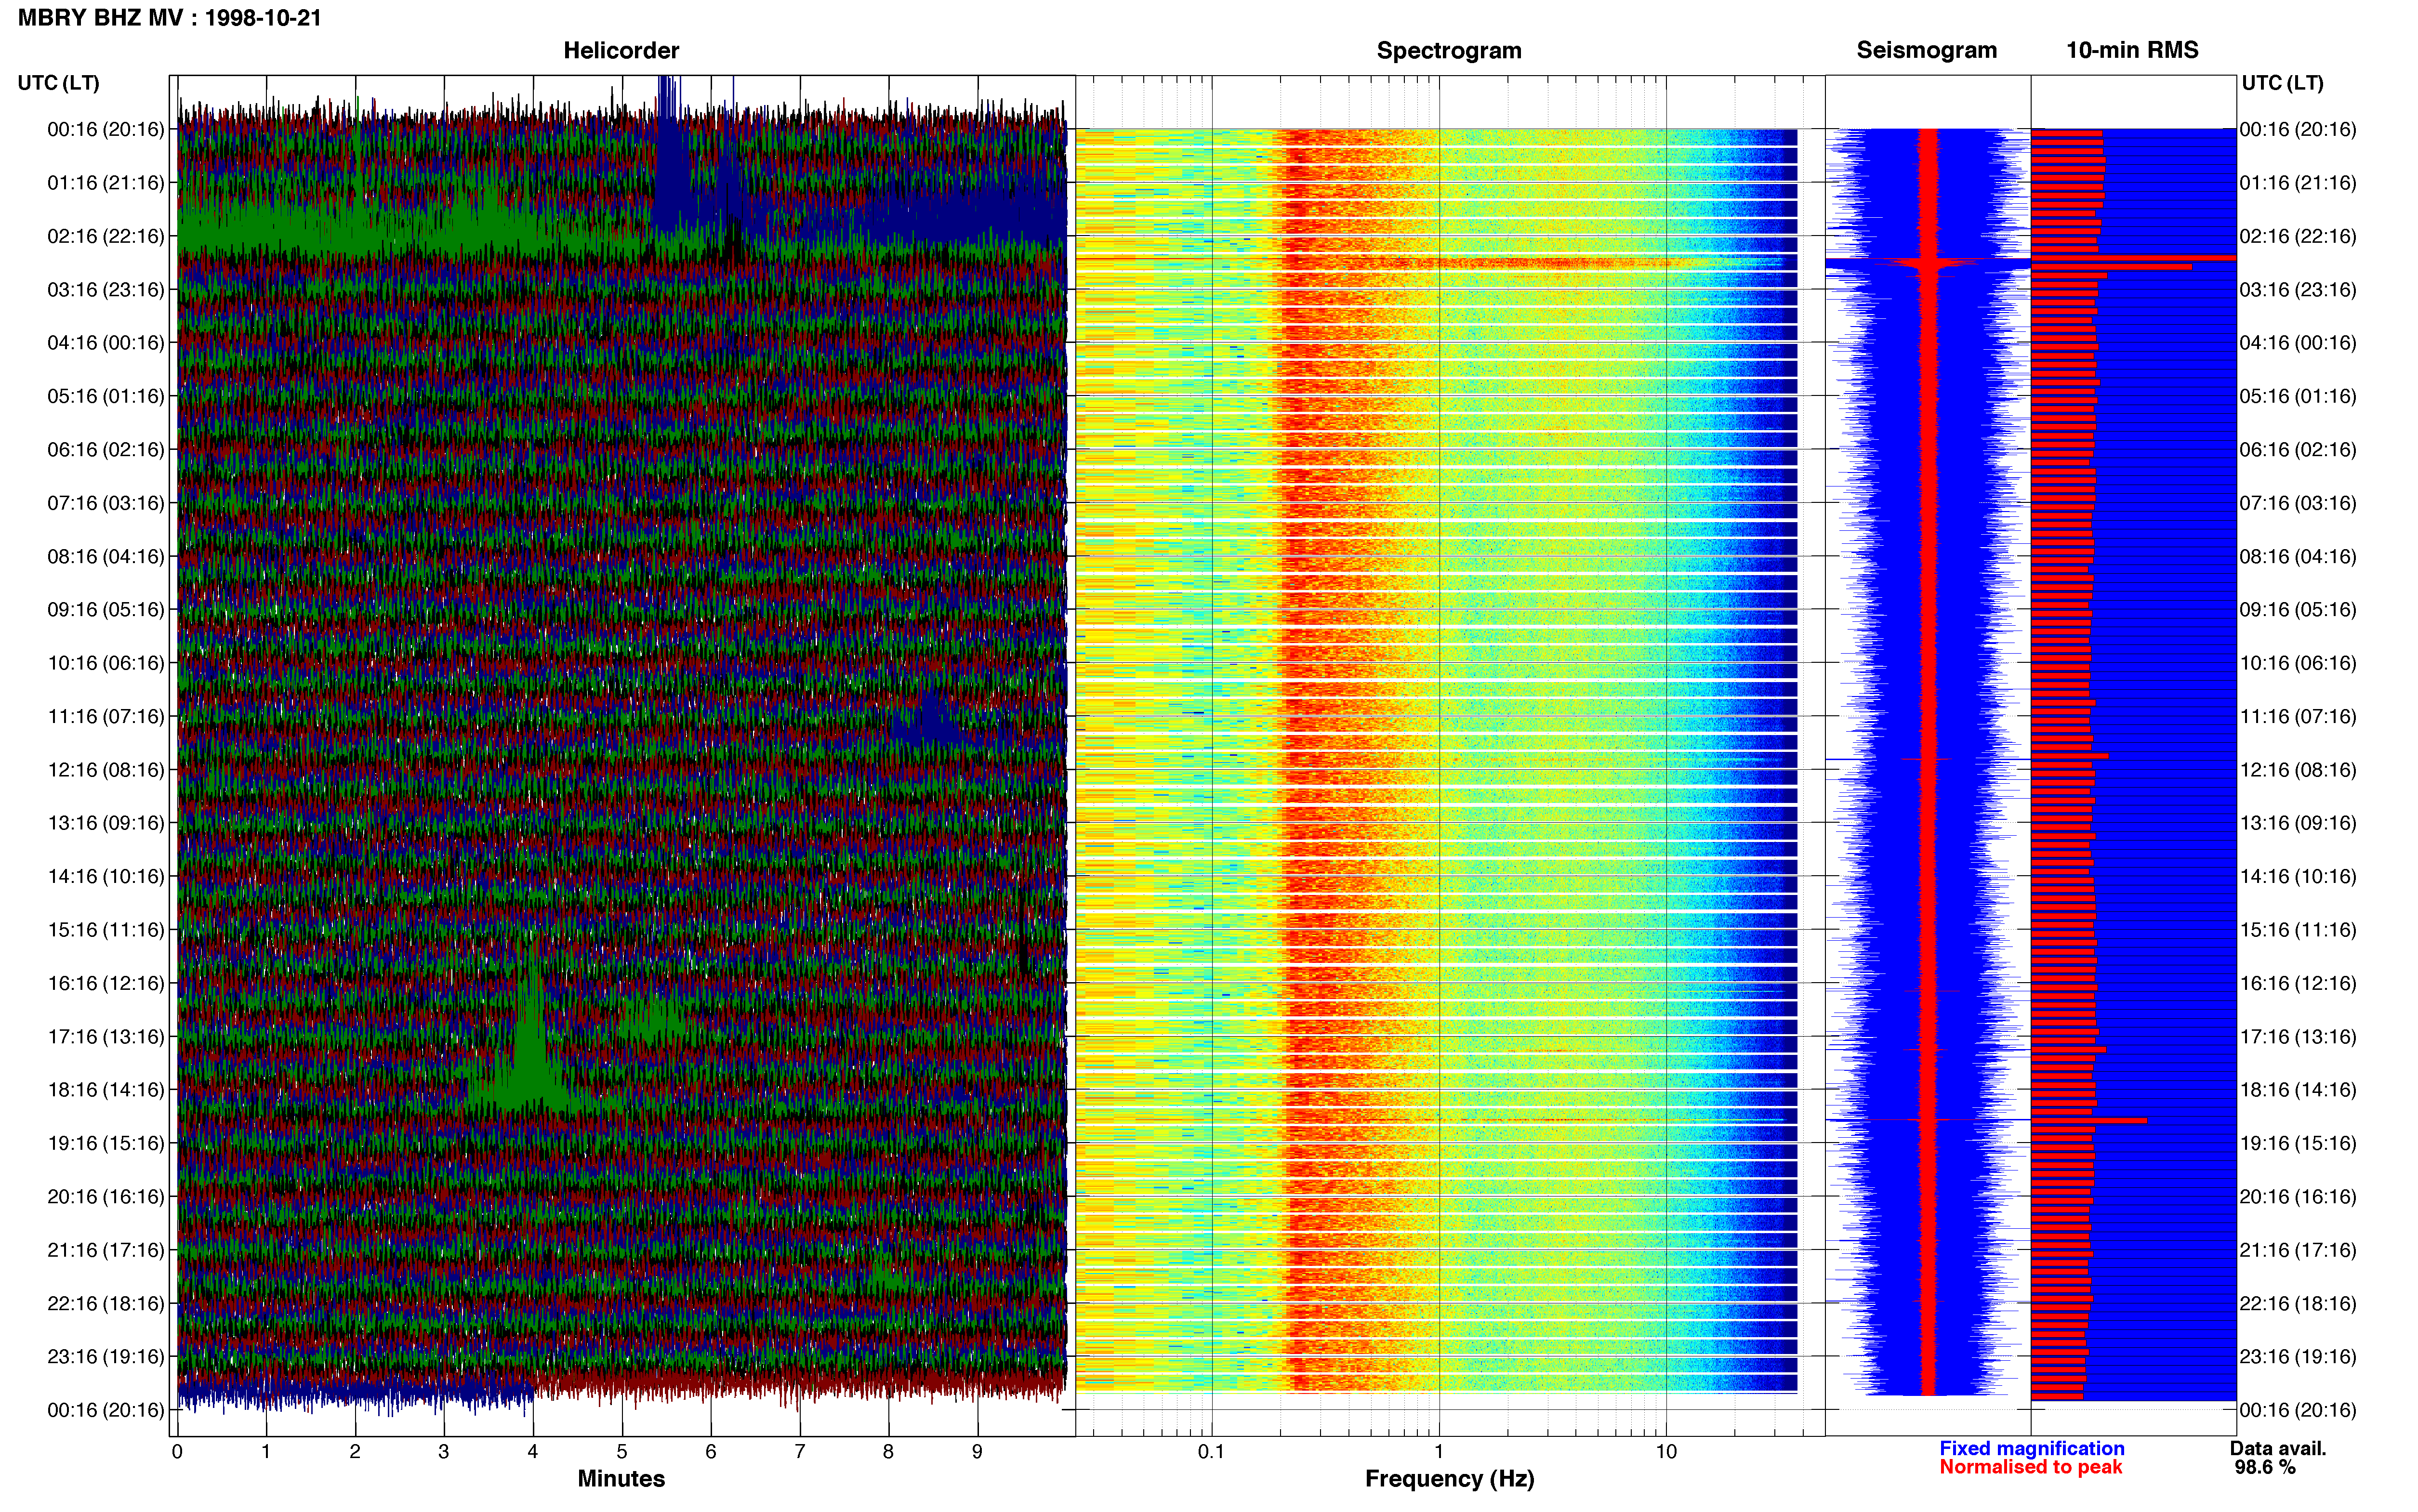Click left time label 02:16 (22:16)
Image resolution: width=2418 pixels, height=1512 pixels.
(x=106, y=236)
